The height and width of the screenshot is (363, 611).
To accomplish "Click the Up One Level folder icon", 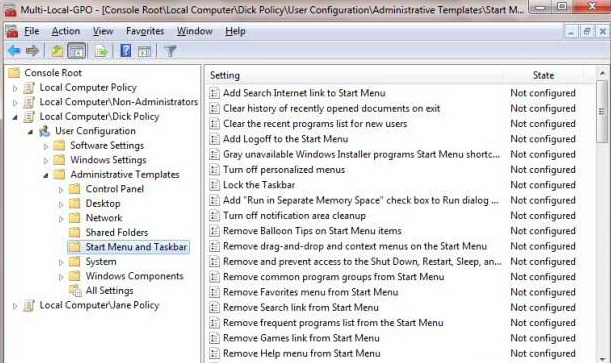I will pos(57,51).
